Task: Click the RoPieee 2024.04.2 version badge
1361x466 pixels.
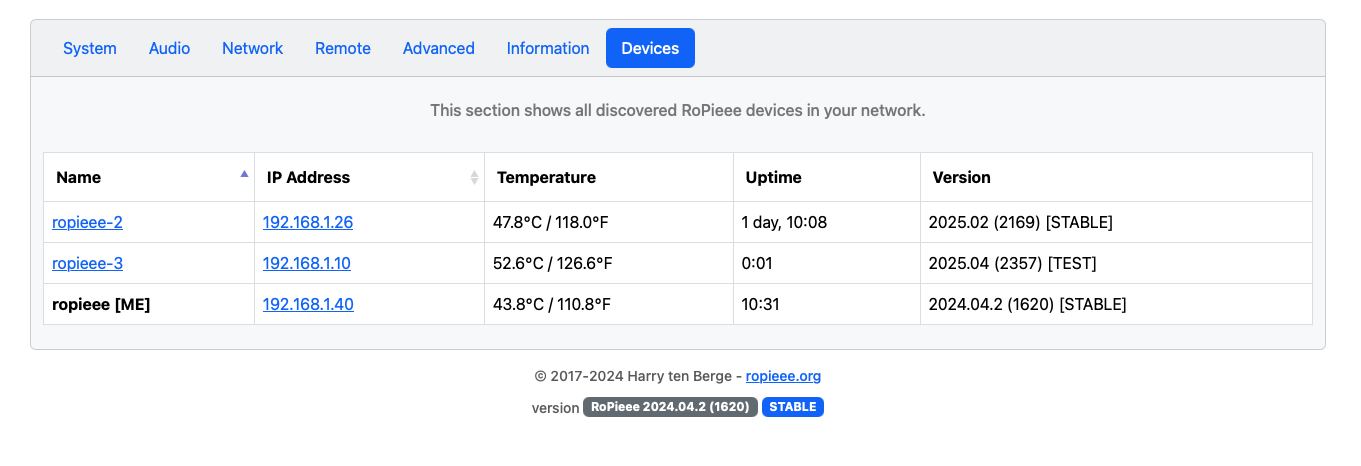Action: [x=670, y=407]
